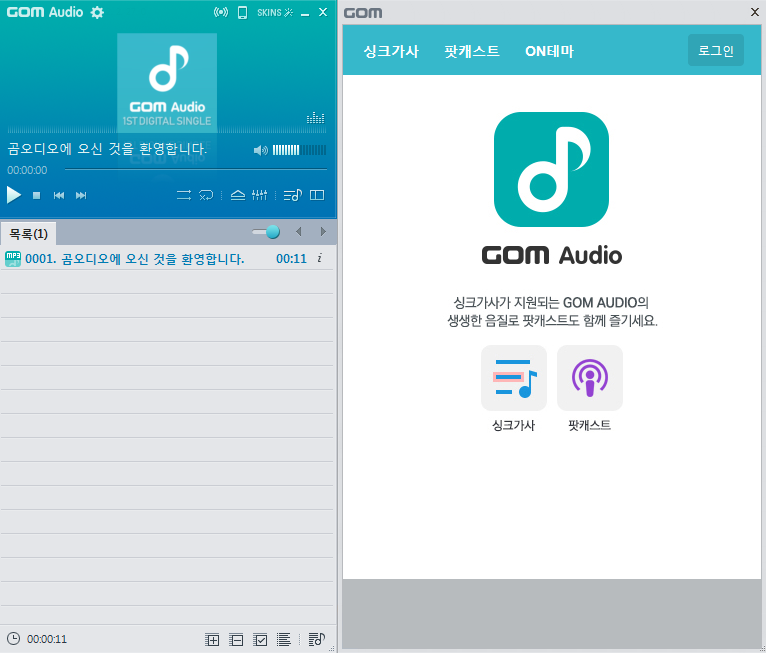Open the mobile device icon
The width and height of the screenshot is (766, 653).
pos(242,12)
